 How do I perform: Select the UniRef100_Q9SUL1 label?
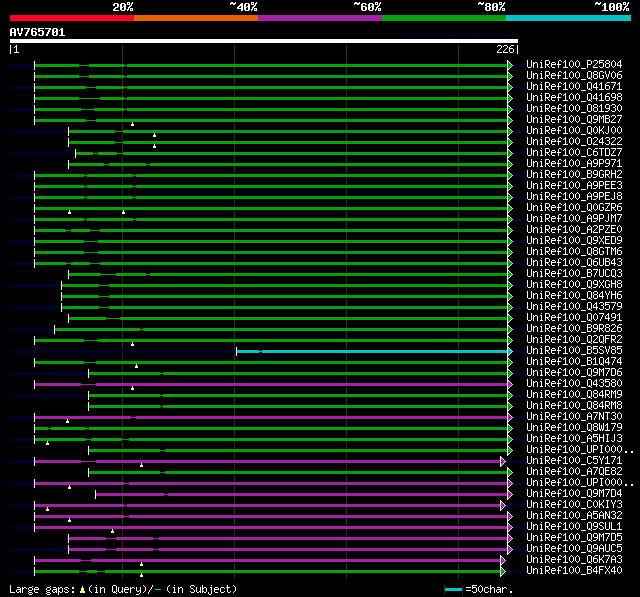[x=574, y=527]
